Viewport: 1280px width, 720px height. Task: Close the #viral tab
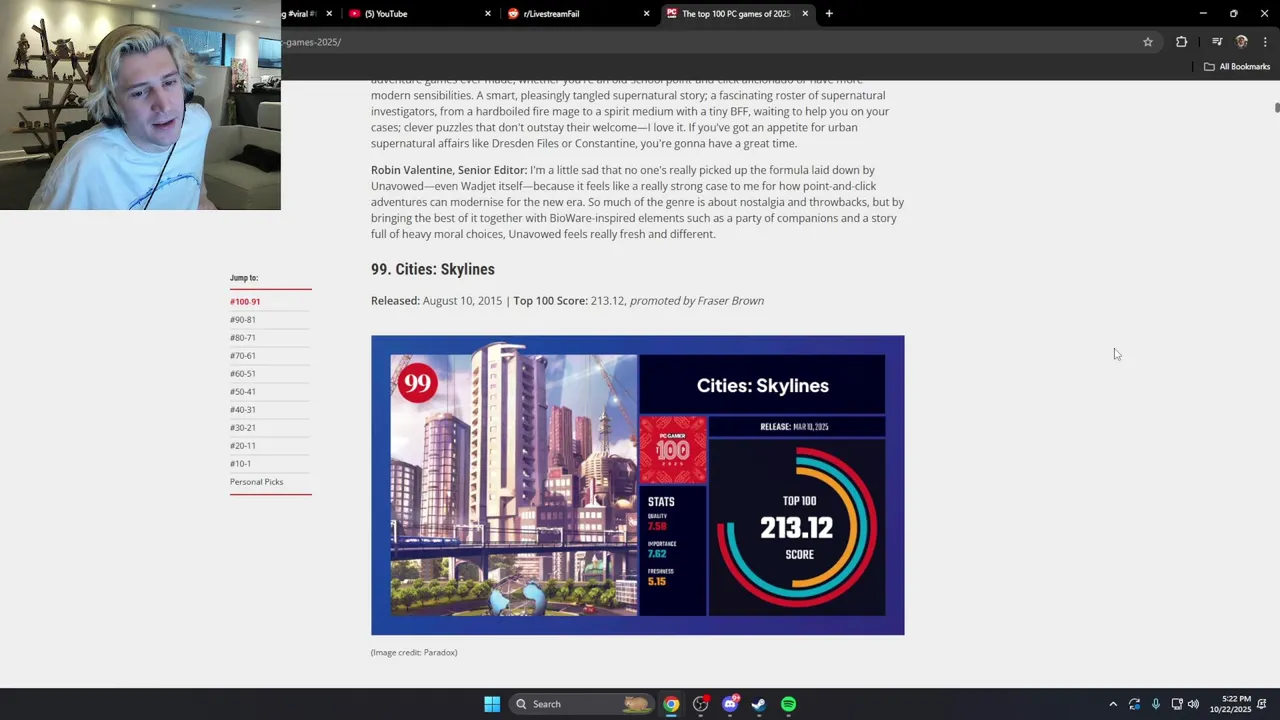tap(329, 14)
